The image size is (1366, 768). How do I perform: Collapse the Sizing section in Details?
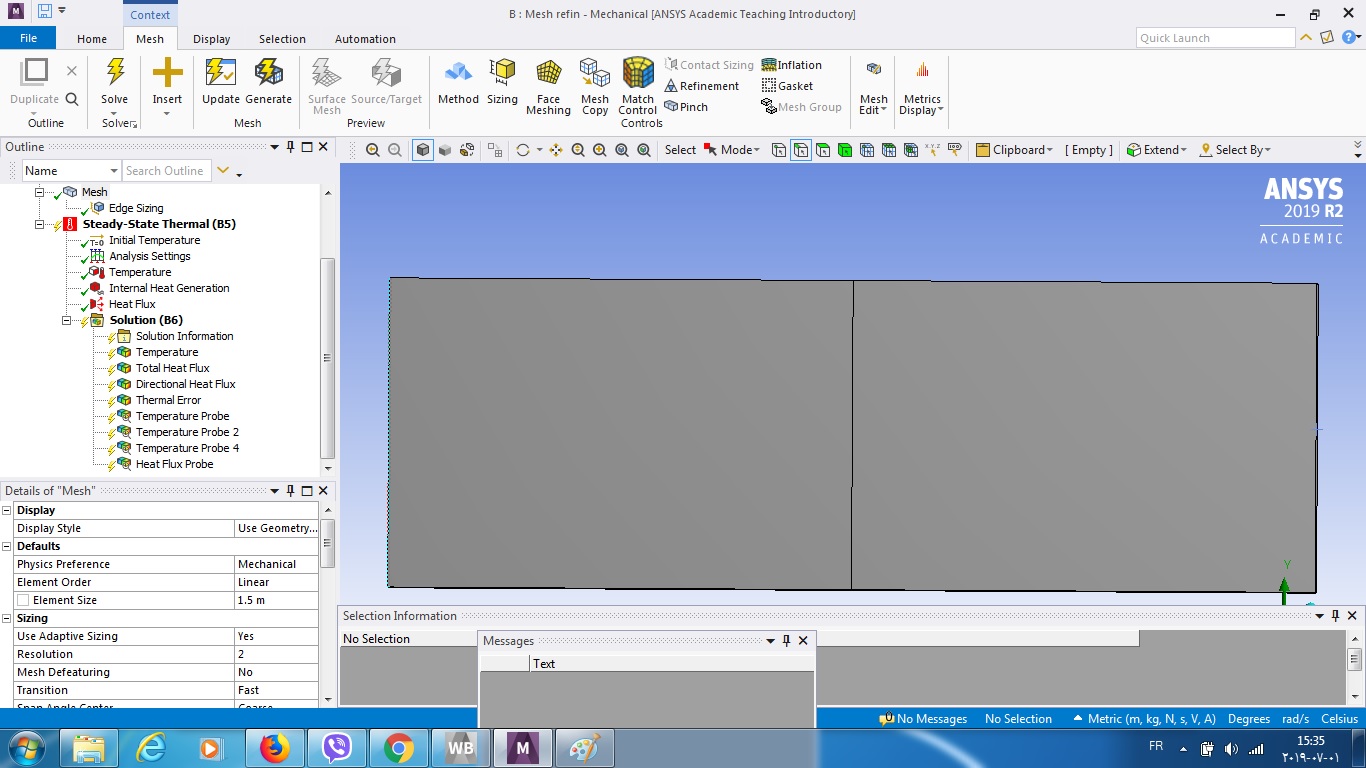point(7,618)
